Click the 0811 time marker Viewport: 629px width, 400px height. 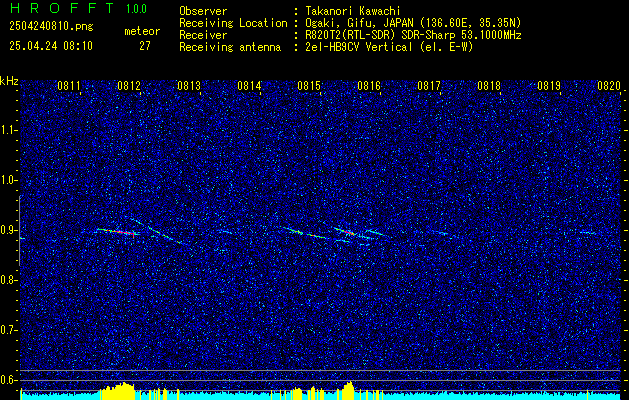coord(69,86)
